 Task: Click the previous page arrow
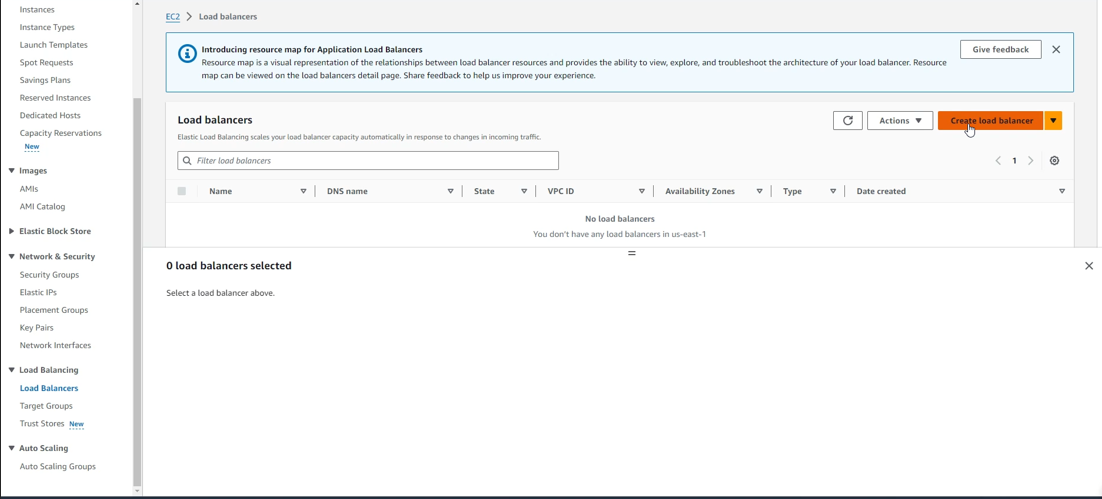(x=998, y=161)
